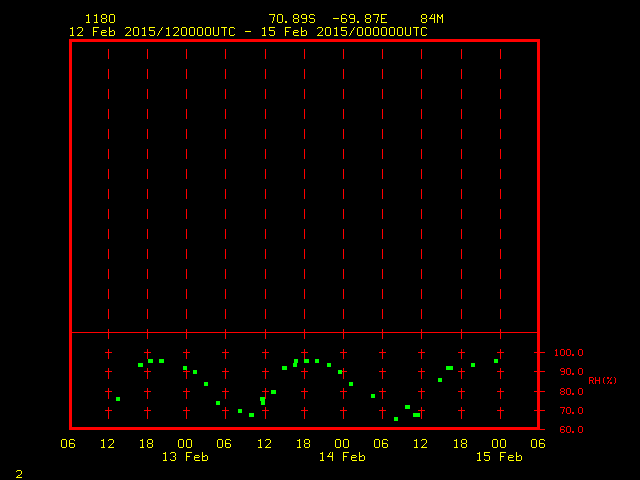Select the date range title text
The height and width of the screenshot is (480, 640).
248,32
